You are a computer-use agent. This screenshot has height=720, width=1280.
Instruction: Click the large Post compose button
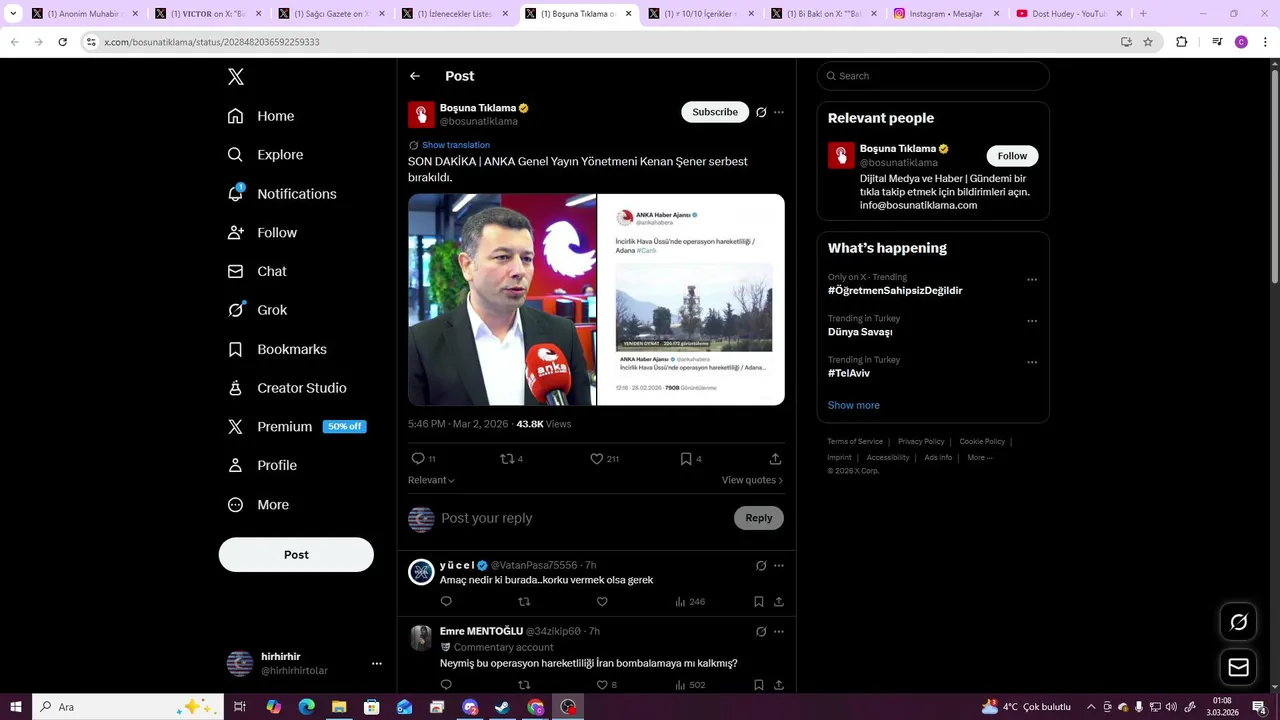click(x=296, y=555)
